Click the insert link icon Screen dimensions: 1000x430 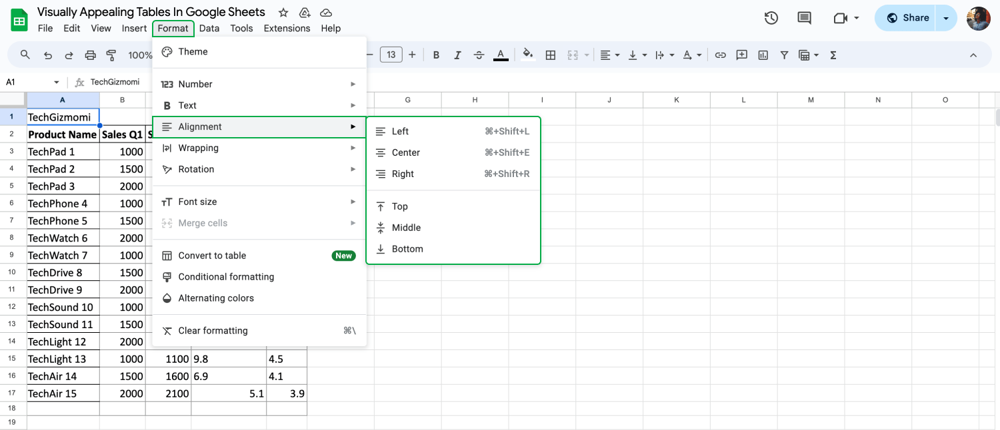(720, 55)
